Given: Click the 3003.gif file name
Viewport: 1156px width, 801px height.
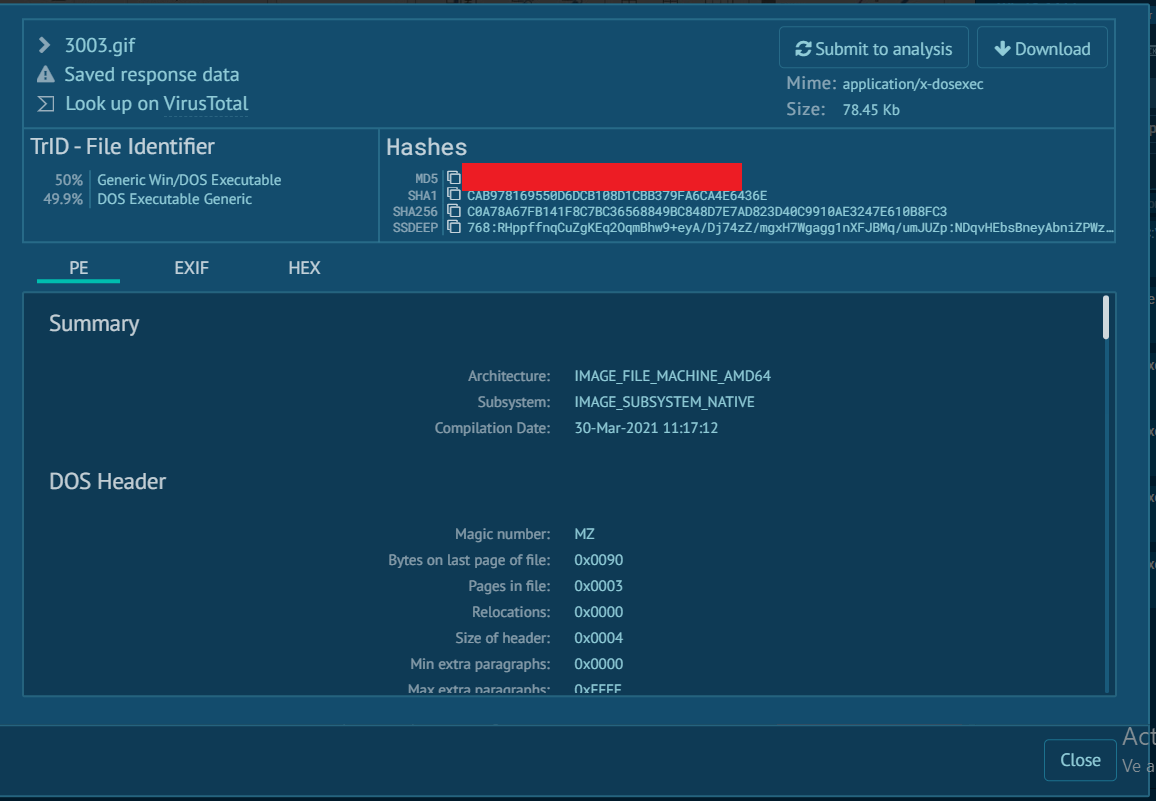Looking at the screenshot, I should point(99,45).
